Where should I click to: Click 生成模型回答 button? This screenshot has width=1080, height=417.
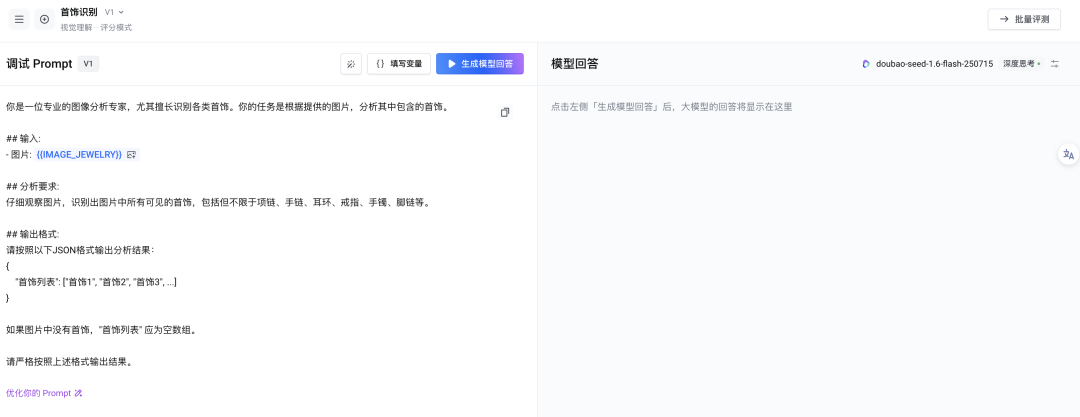pyautogui.click(x=479, y=64)
